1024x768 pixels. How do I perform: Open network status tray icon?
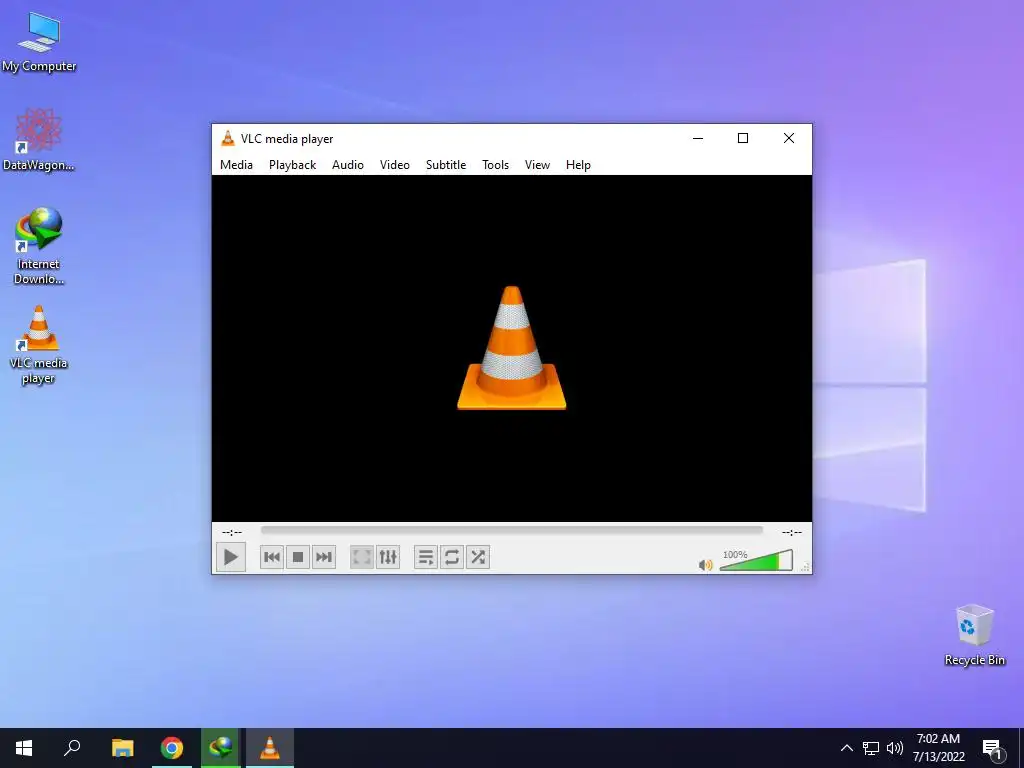click(871, 748)
